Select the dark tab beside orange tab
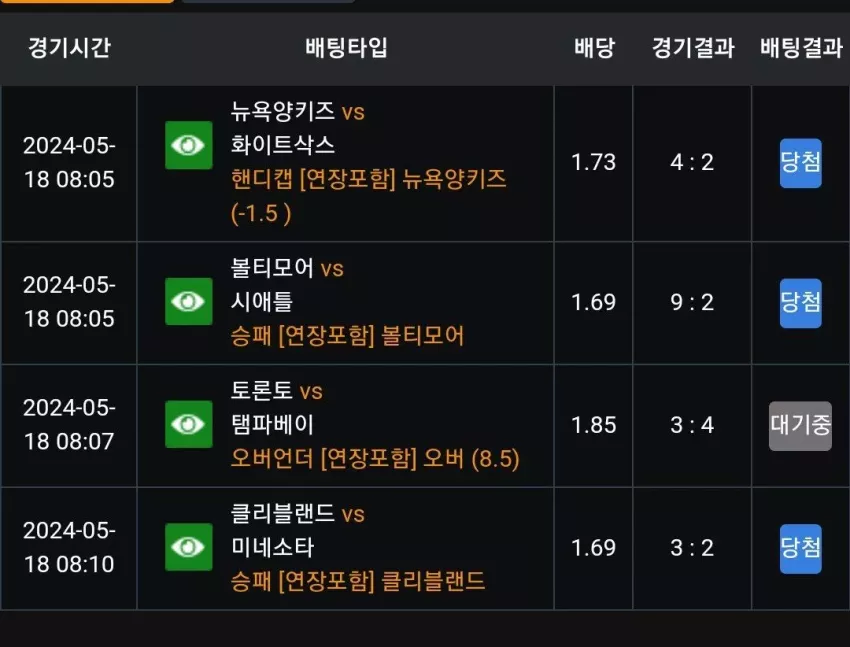The image size is (850, 647). 268,1
